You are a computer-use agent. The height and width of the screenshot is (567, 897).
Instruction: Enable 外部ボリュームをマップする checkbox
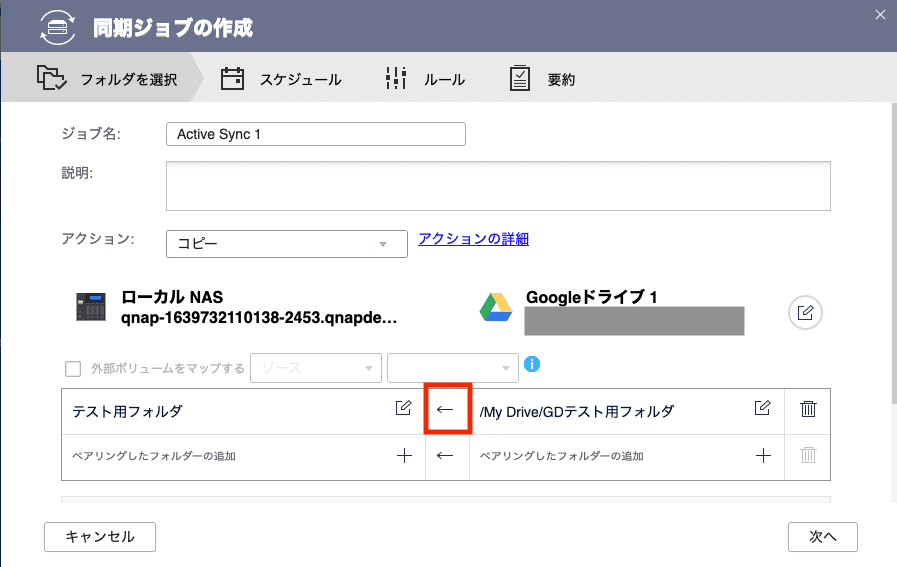73,369
